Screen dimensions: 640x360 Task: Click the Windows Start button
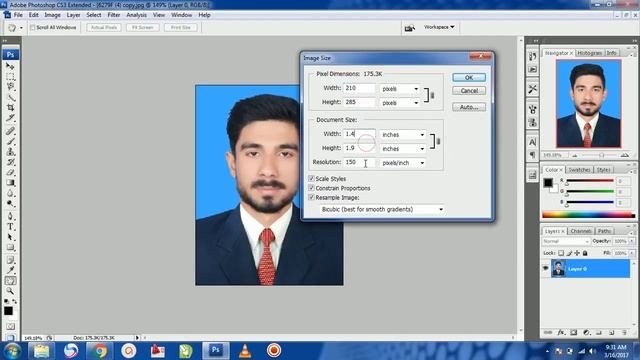[x=12, y=351]
